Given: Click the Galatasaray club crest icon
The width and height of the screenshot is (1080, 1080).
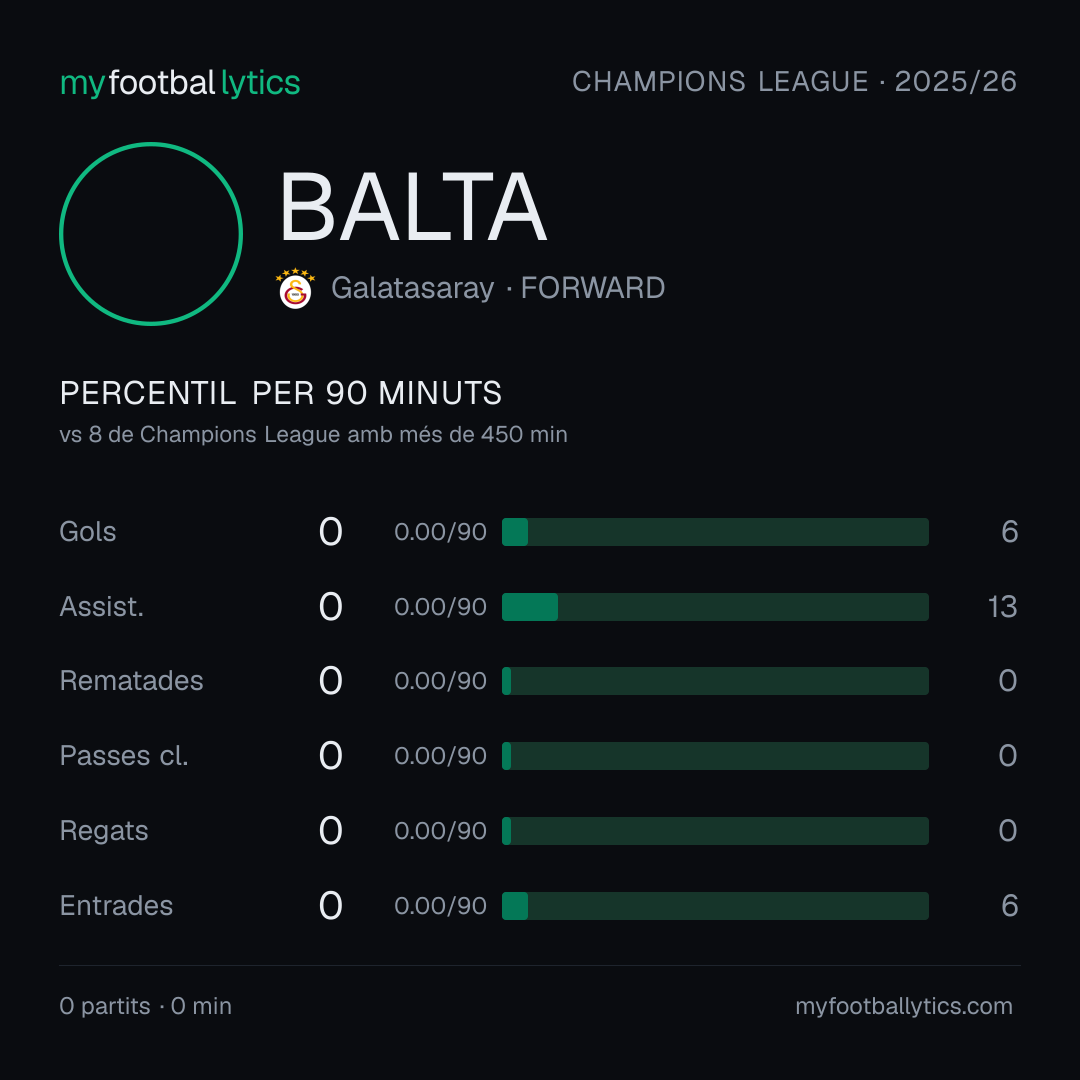Looking at the screenshot, I should [x=295, y=289].
